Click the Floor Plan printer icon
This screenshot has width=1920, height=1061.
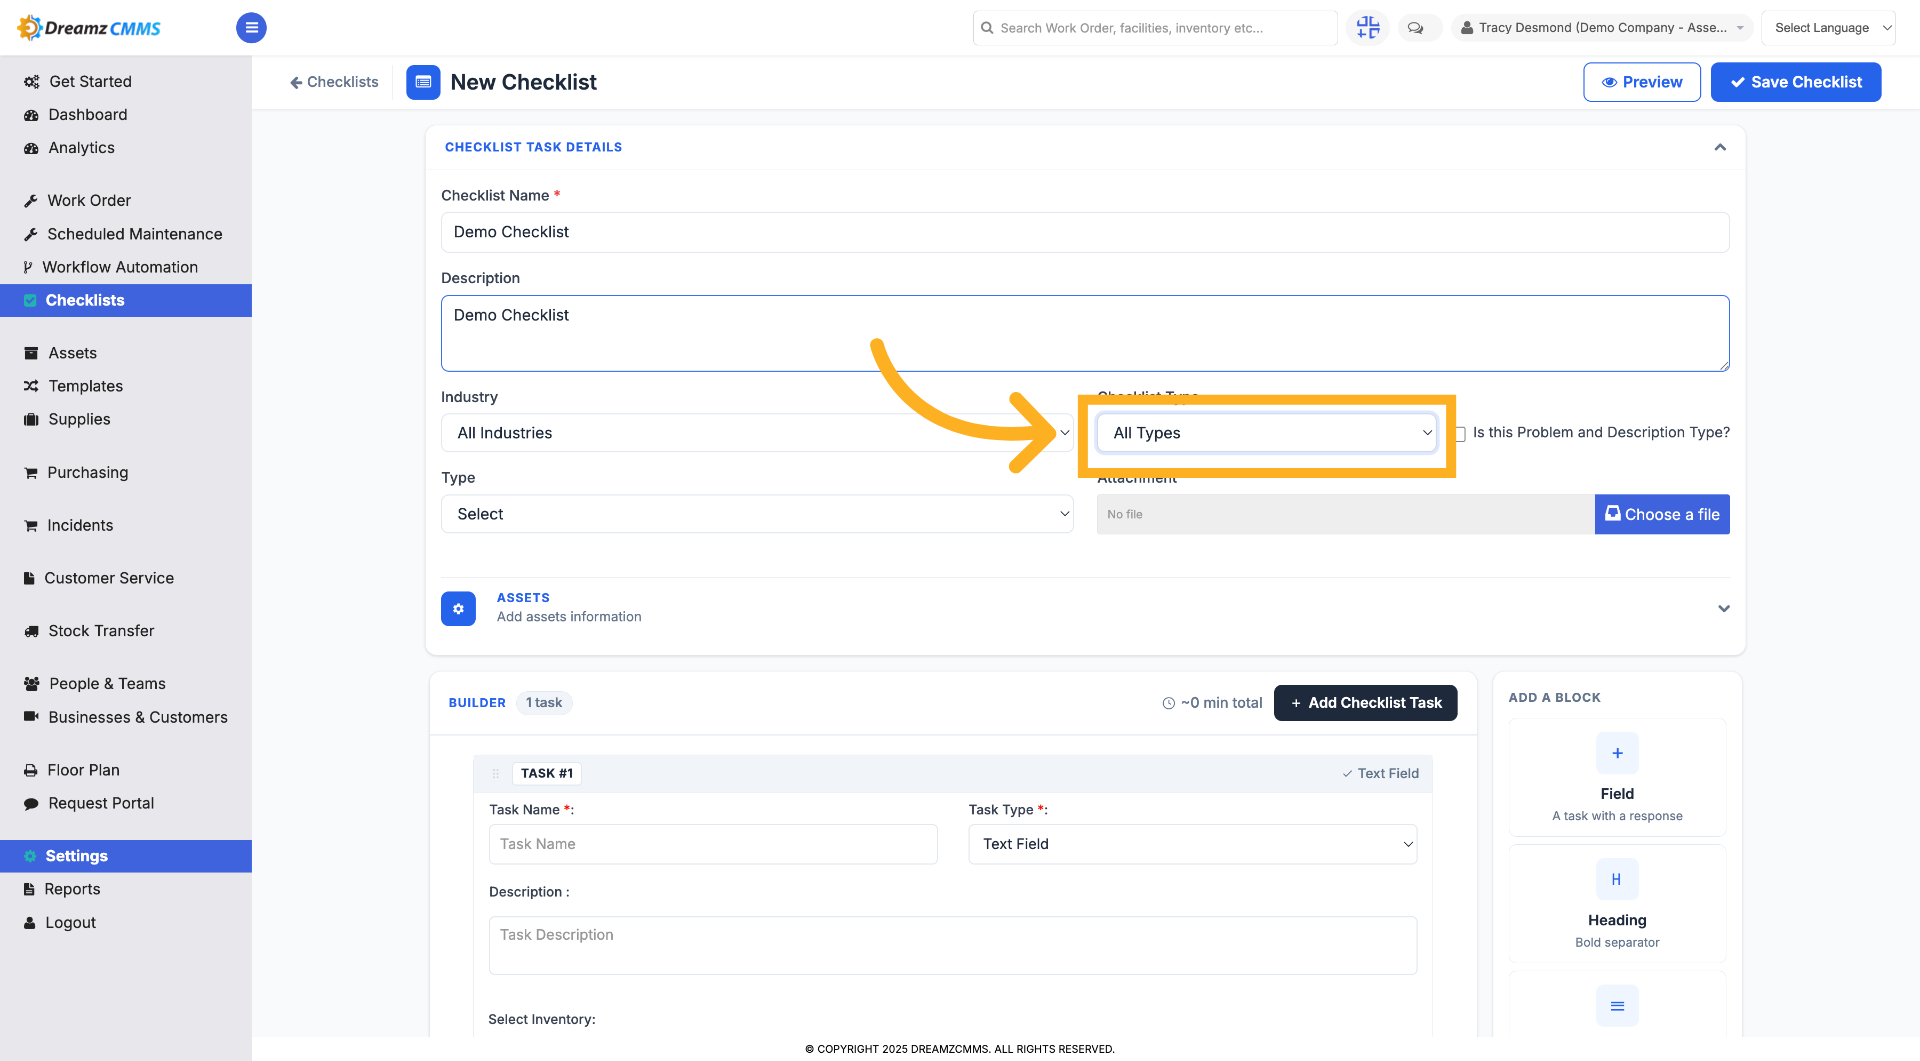click(x=31, y=770)
